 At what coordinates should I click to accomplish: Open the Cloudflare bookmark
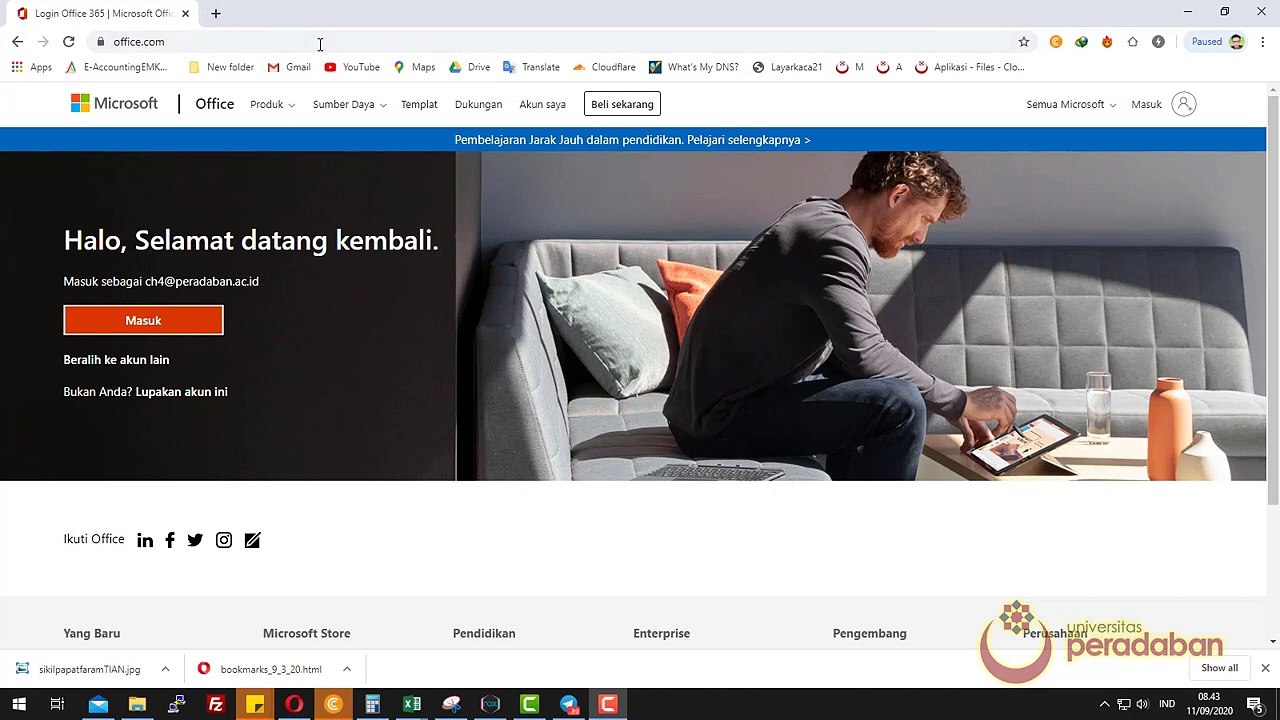tap(604, 67)
